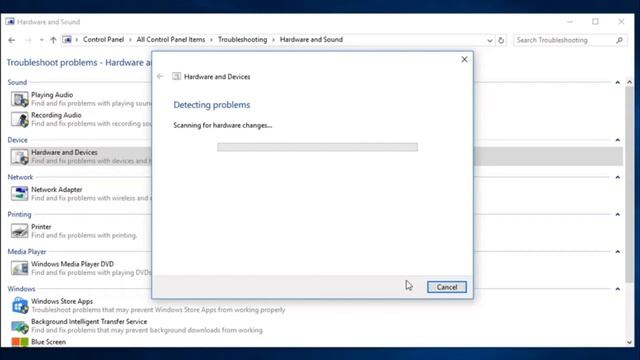Click the search magnifier icon

(x=619, y=40)
